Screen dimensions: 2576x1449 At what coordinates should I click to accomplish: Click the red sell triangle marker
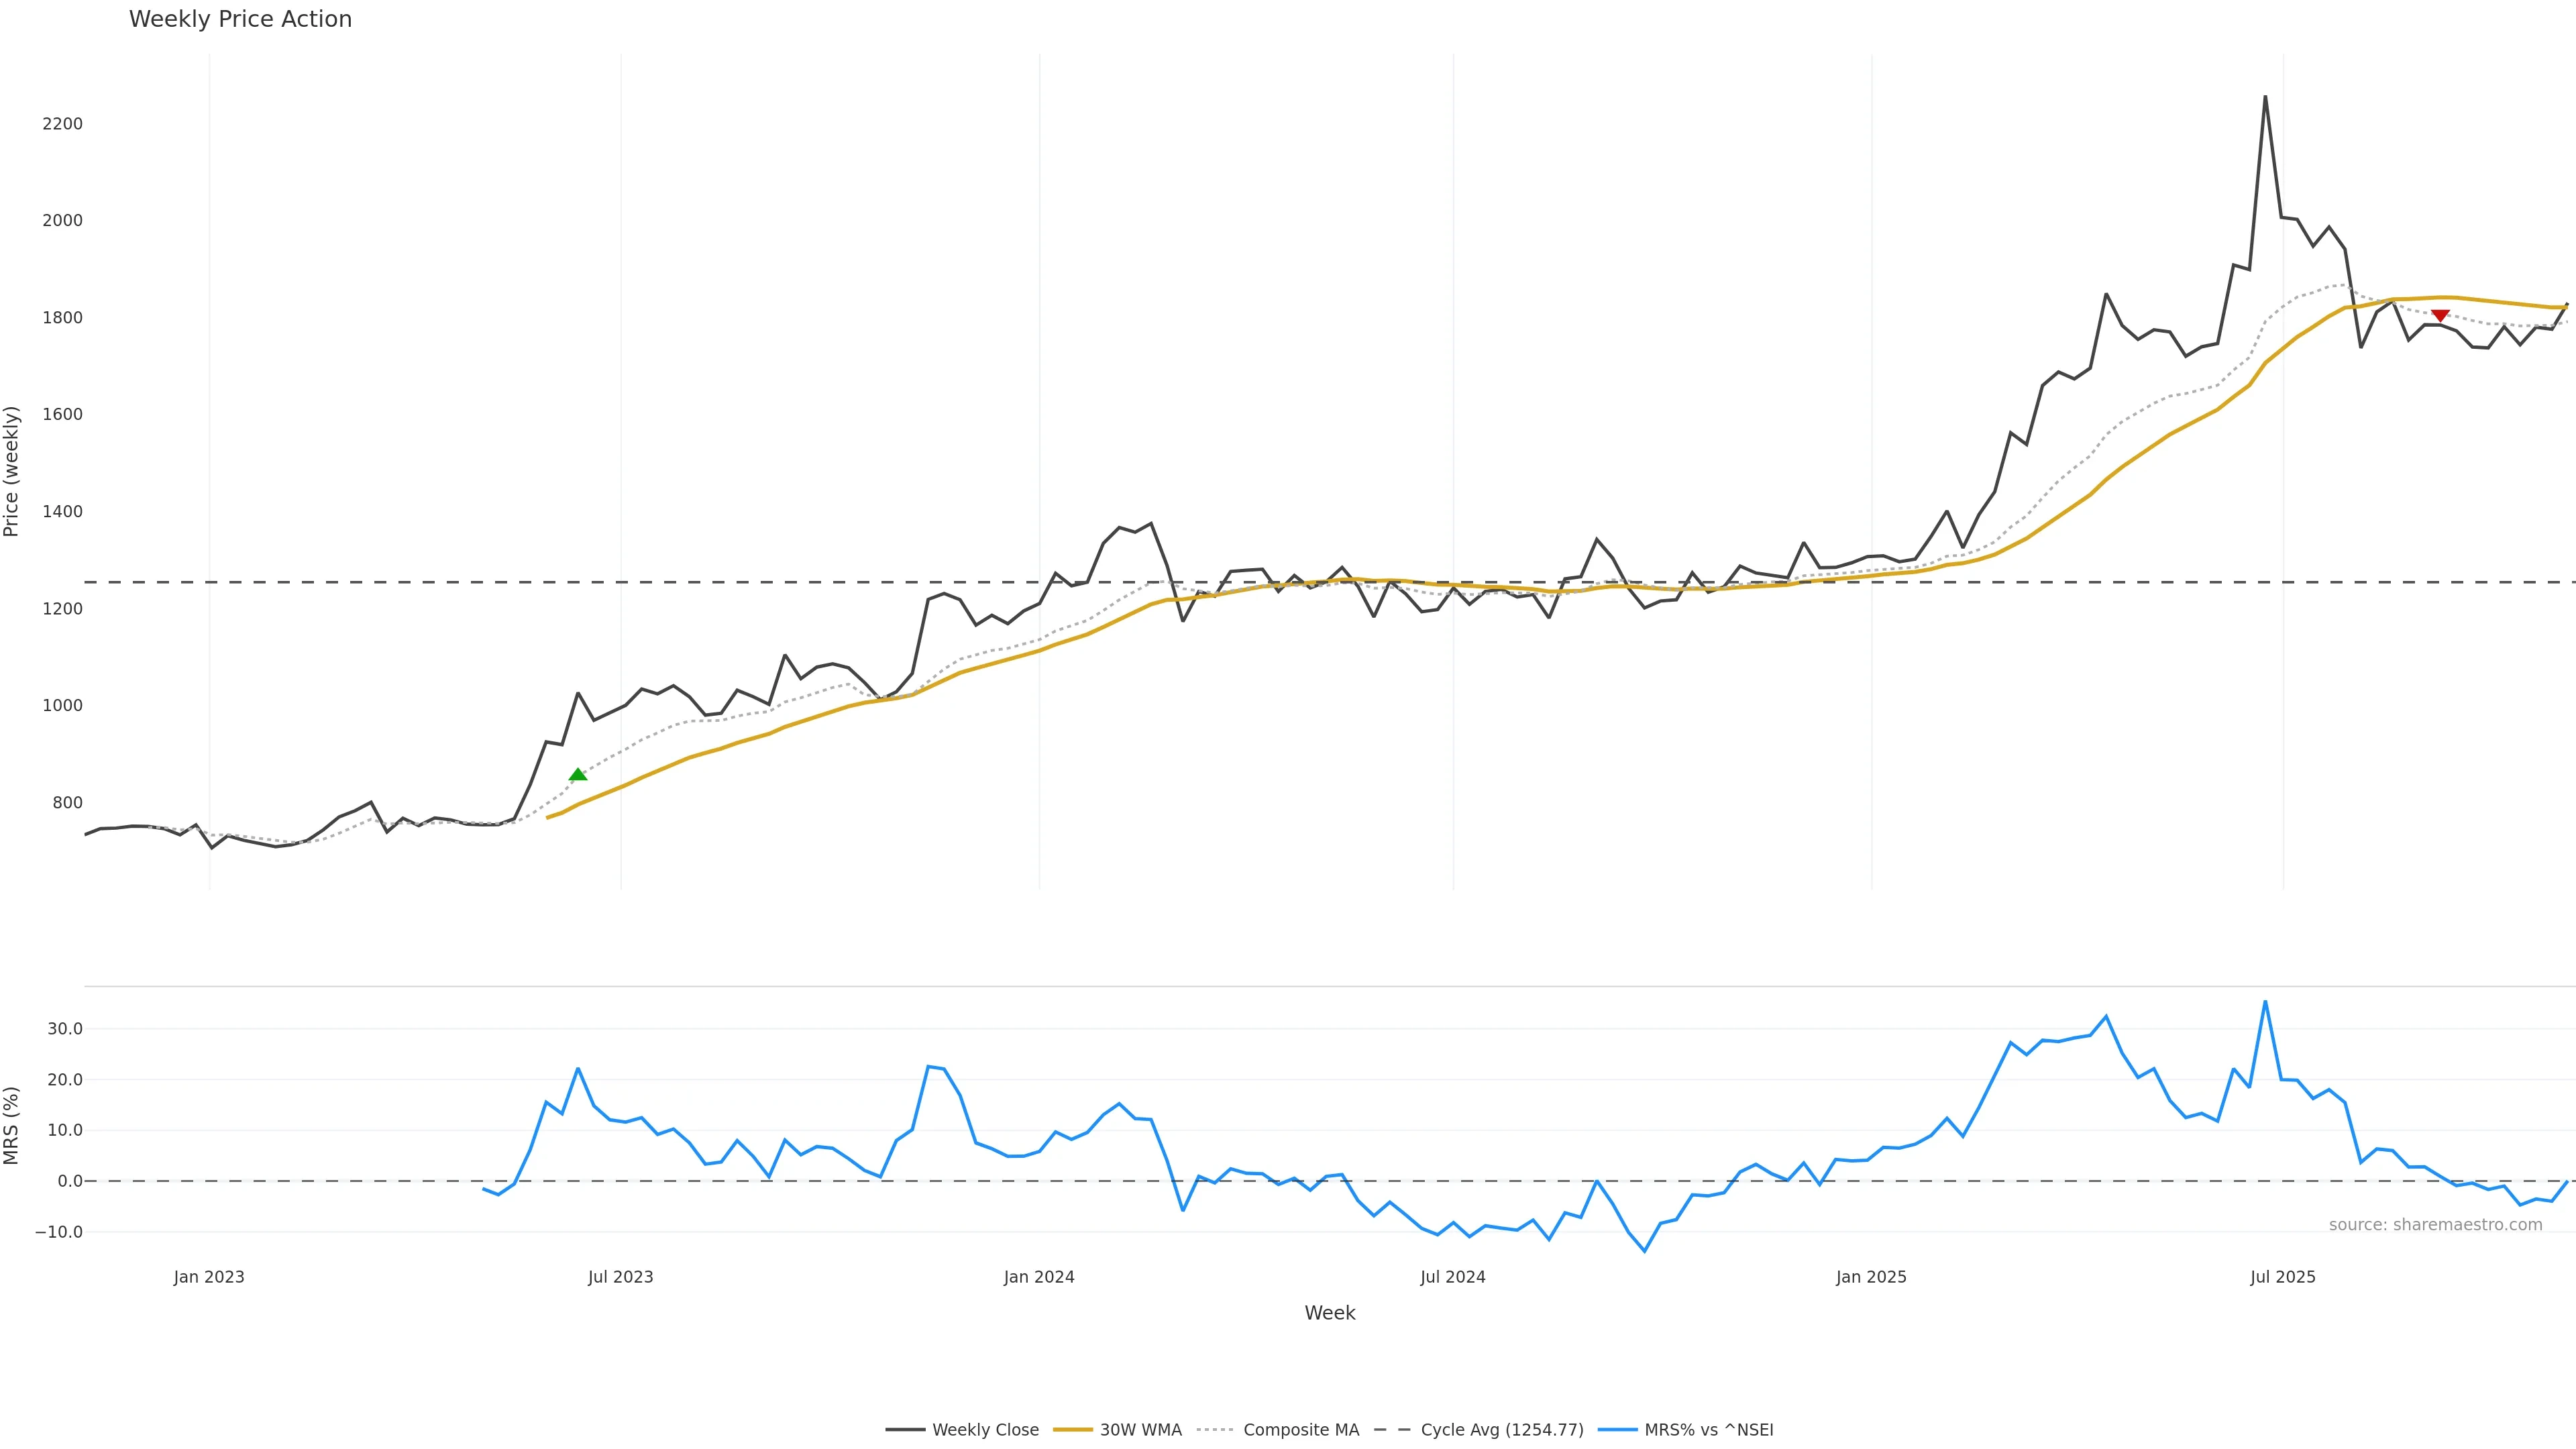[x=2440, y=316]
